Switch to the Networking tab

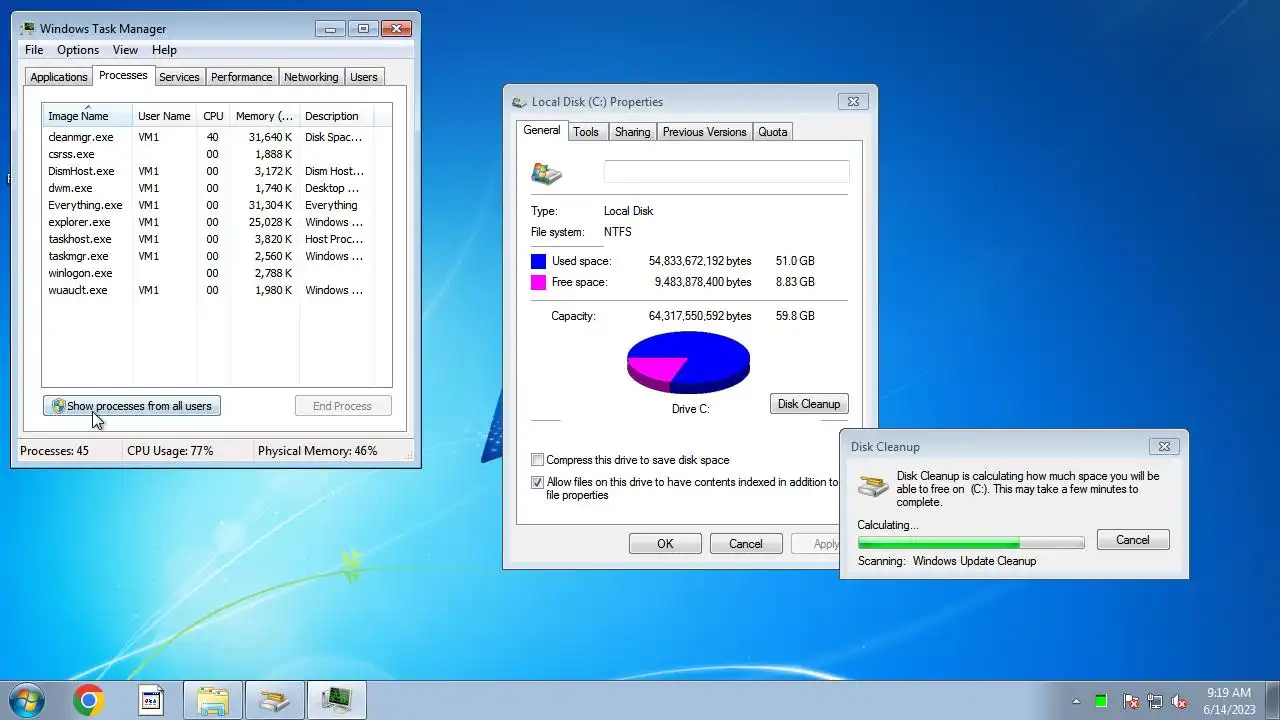(311, 77)
